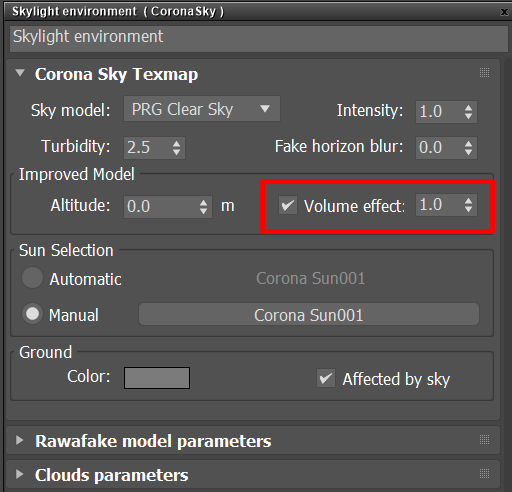This screenshot has width=512, height=492.
Task: Click the Volume effect spinner arrows
Action: (468, 205)
